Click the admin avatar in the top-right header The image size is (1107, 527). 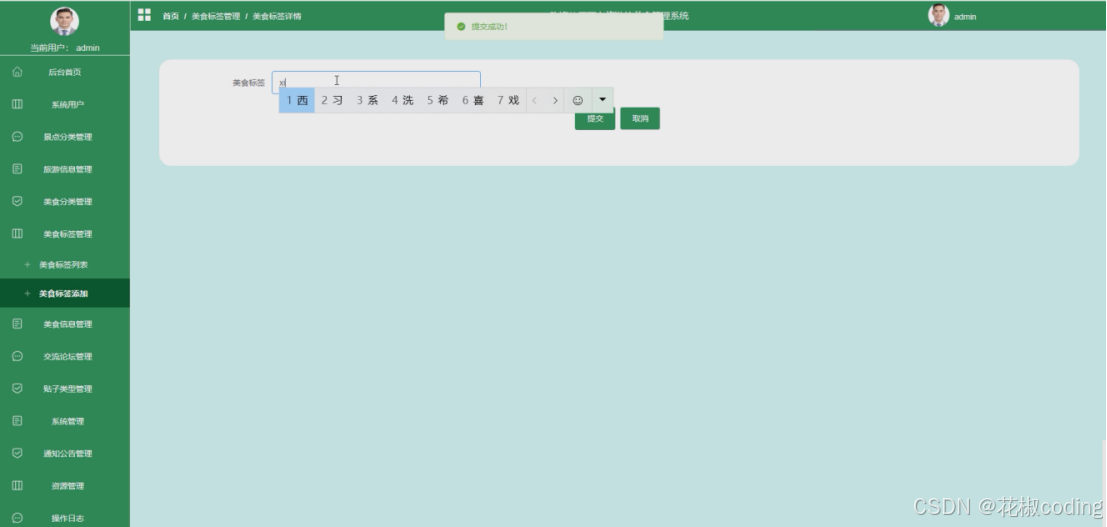pyautogui.click(x=938, y=15)
